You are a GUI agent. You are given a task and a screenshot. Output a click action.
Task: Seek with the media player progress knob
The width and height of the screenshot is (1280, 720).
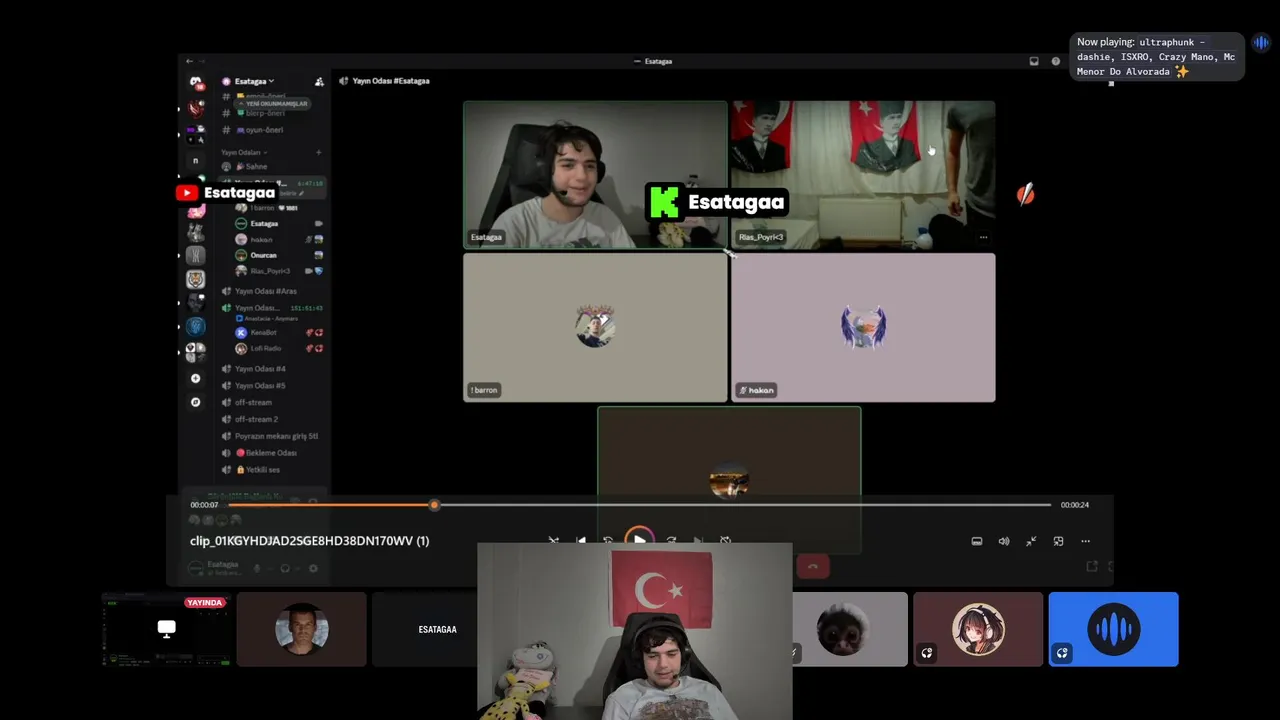(x=434, y=505)
